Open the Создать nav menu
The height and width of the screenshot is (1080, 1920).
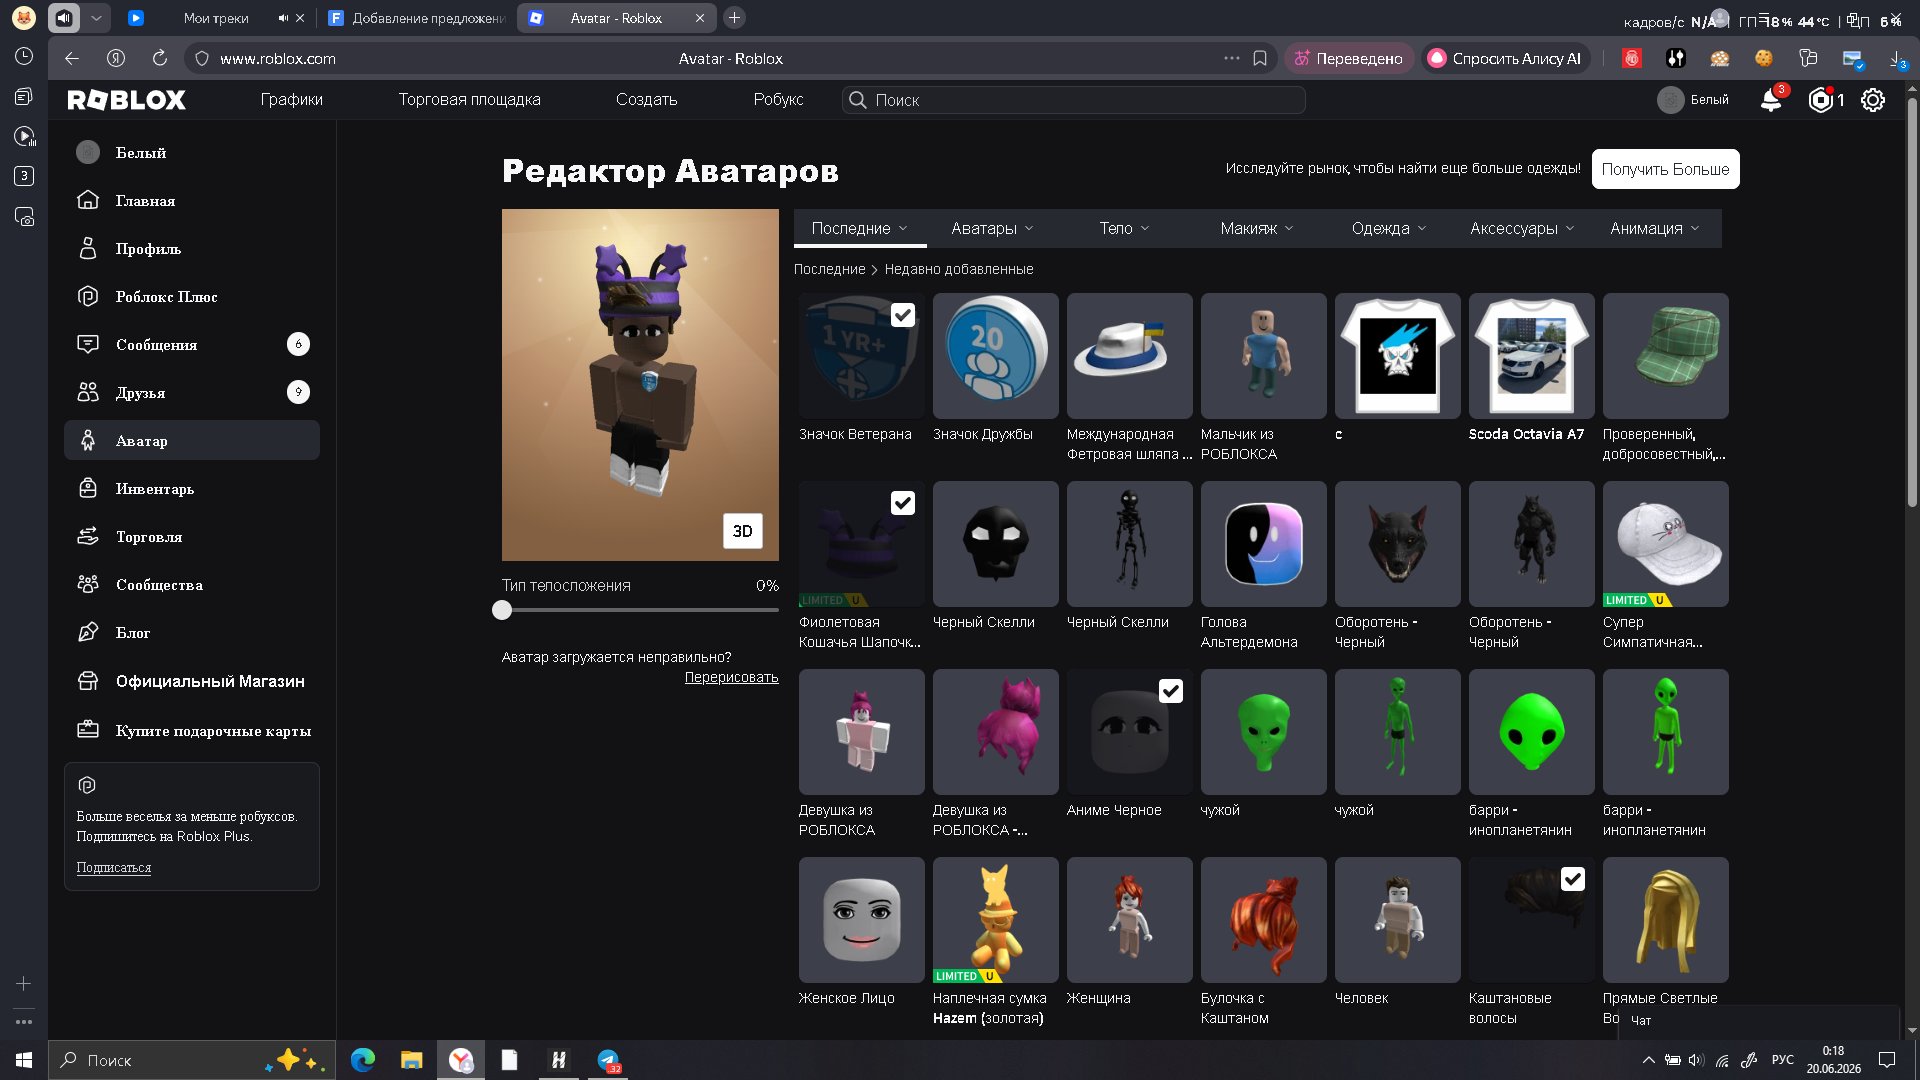(647, 100)
